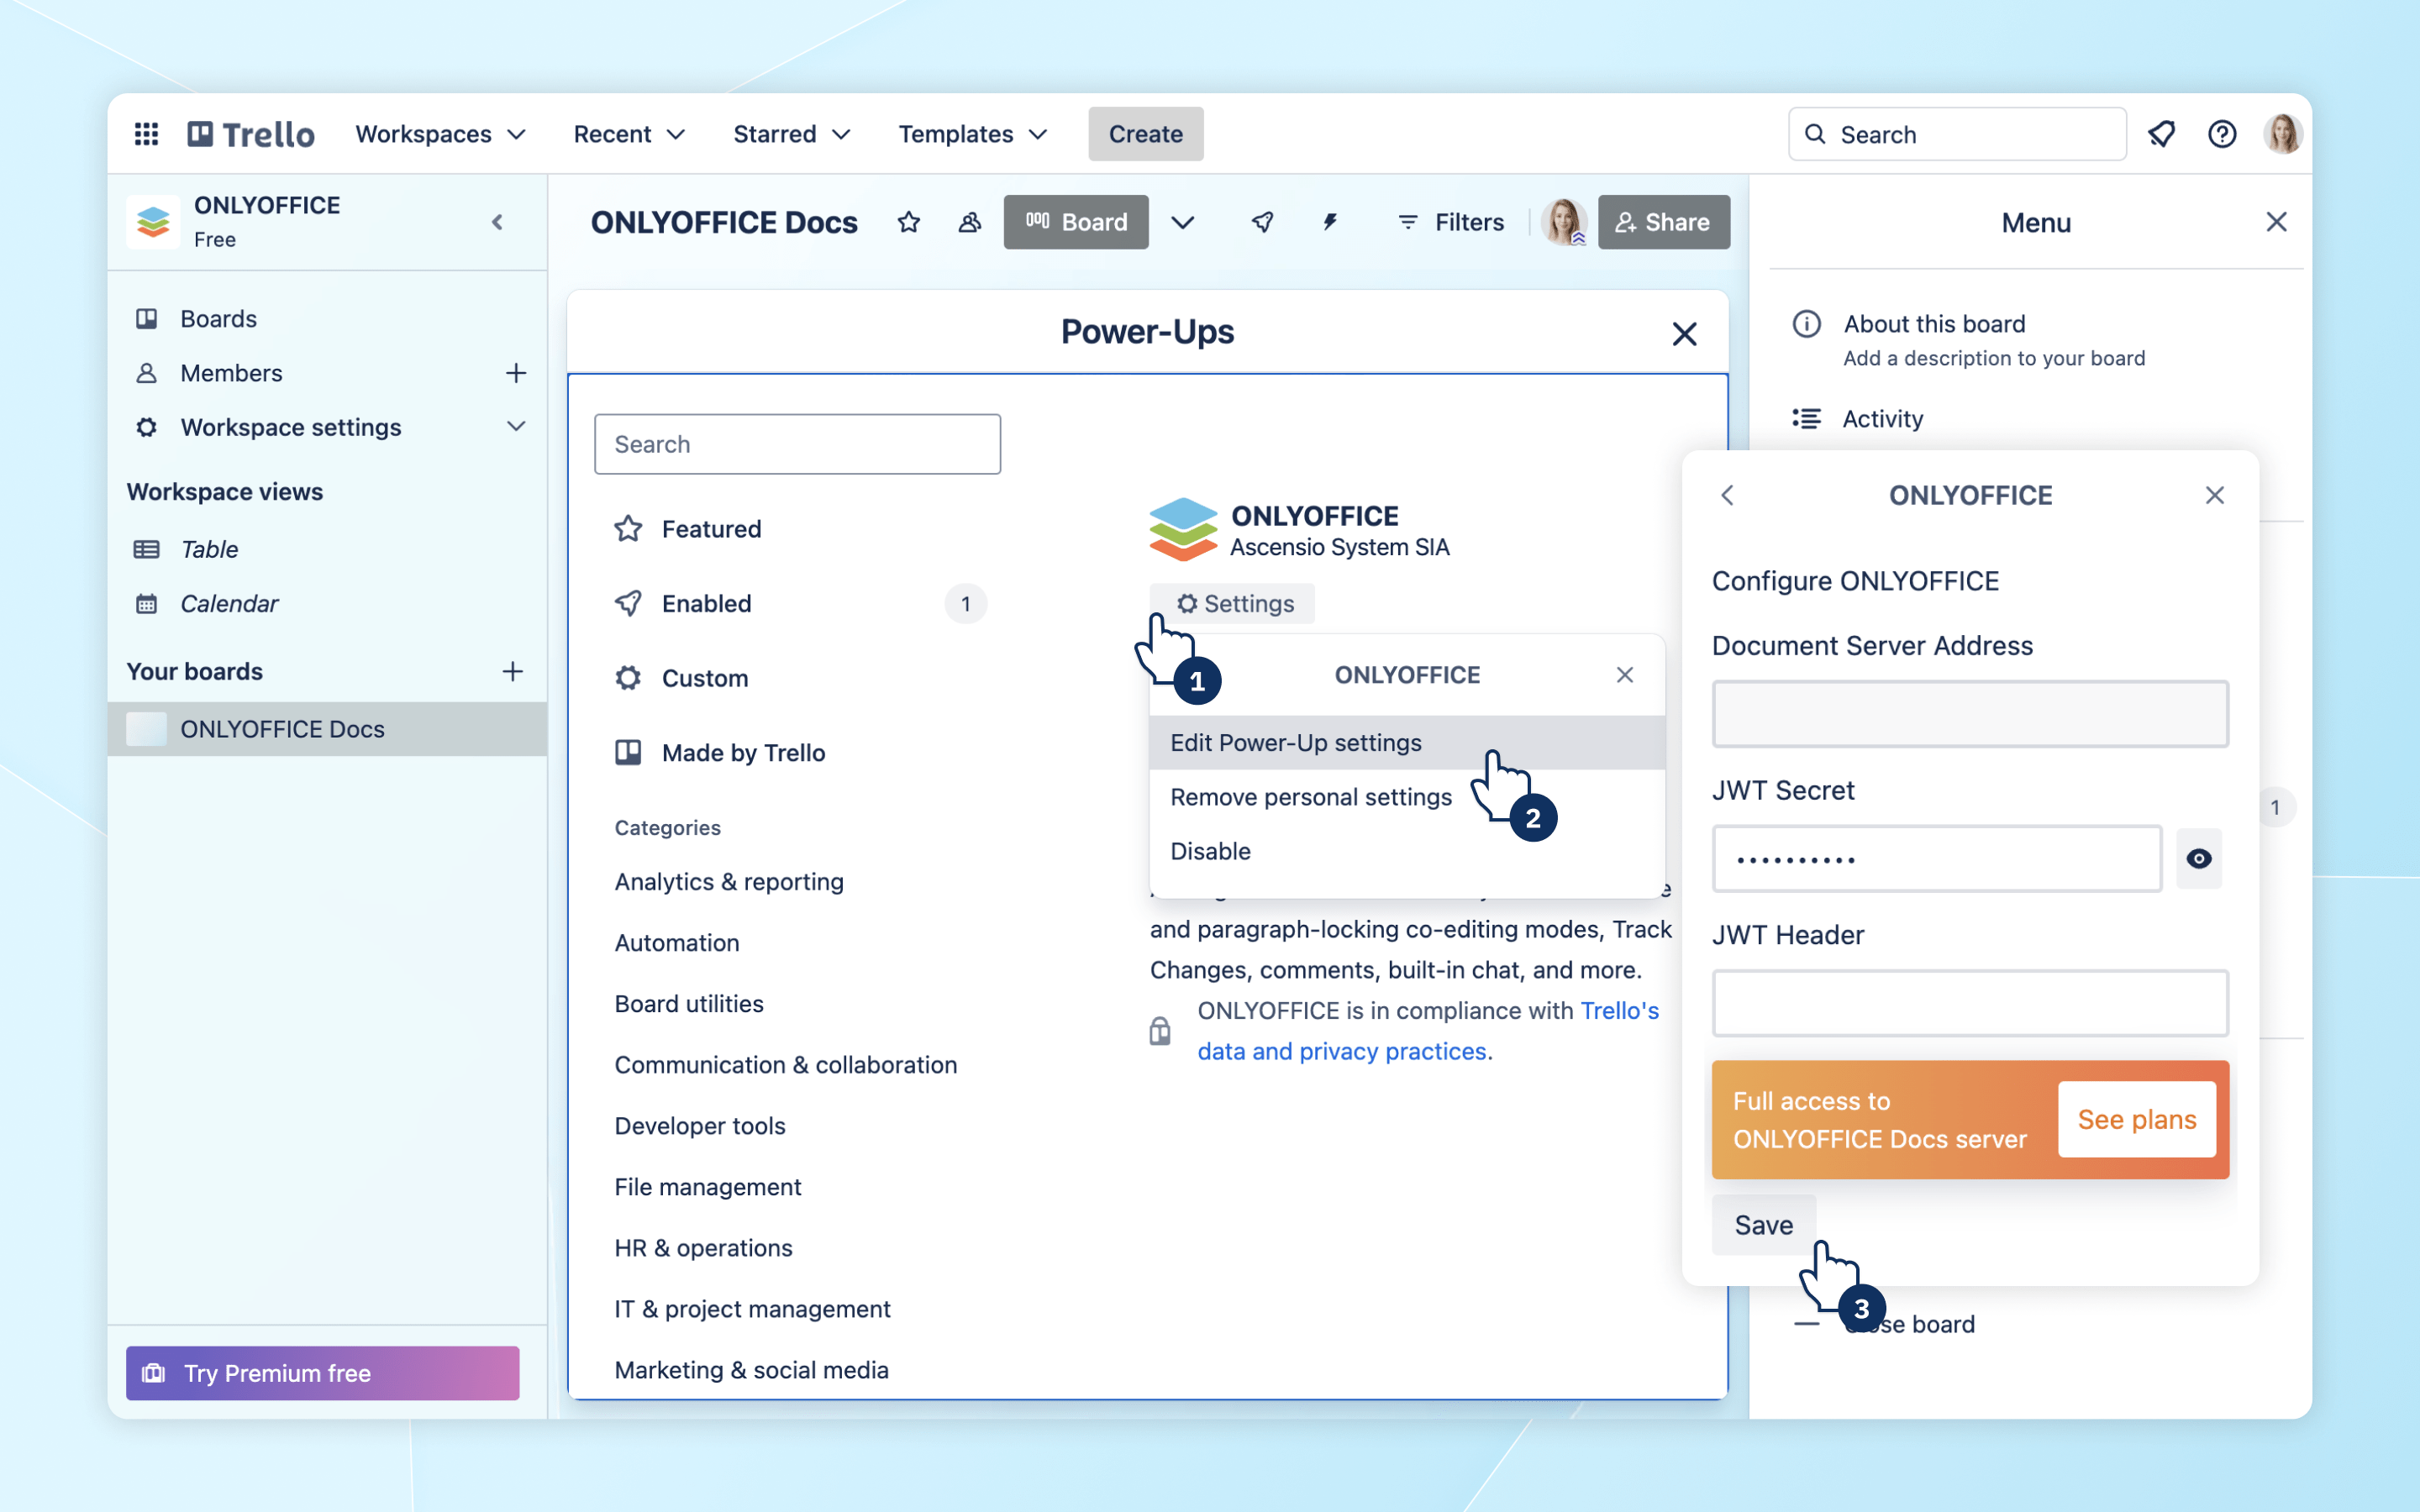Star the ONLYOFFICE Docs board
Image resolution: width=2420 pixels, height=1512 pixels.
pos(909,222)
